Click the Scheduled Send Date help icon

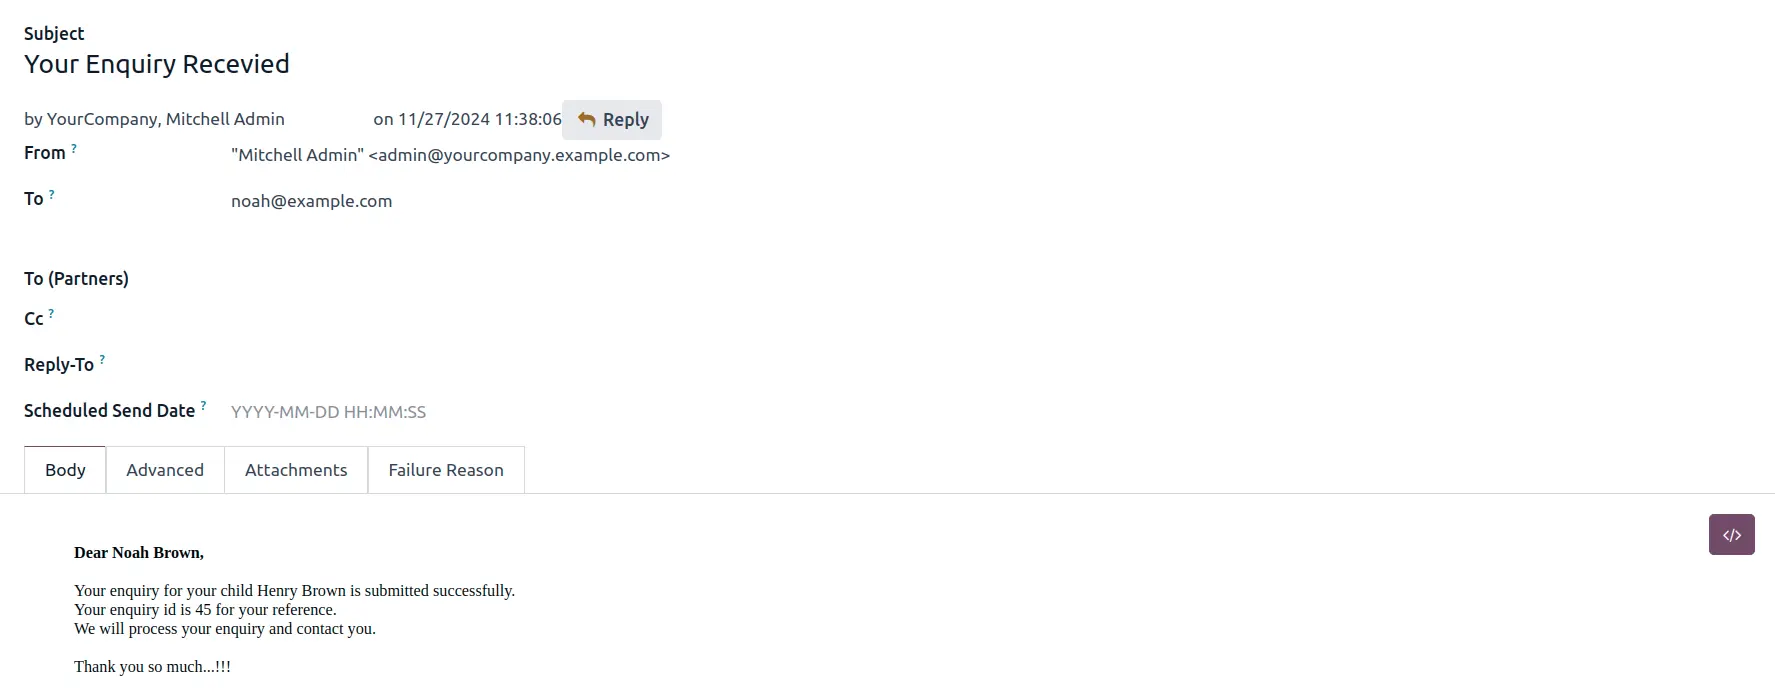click(203, 405)
